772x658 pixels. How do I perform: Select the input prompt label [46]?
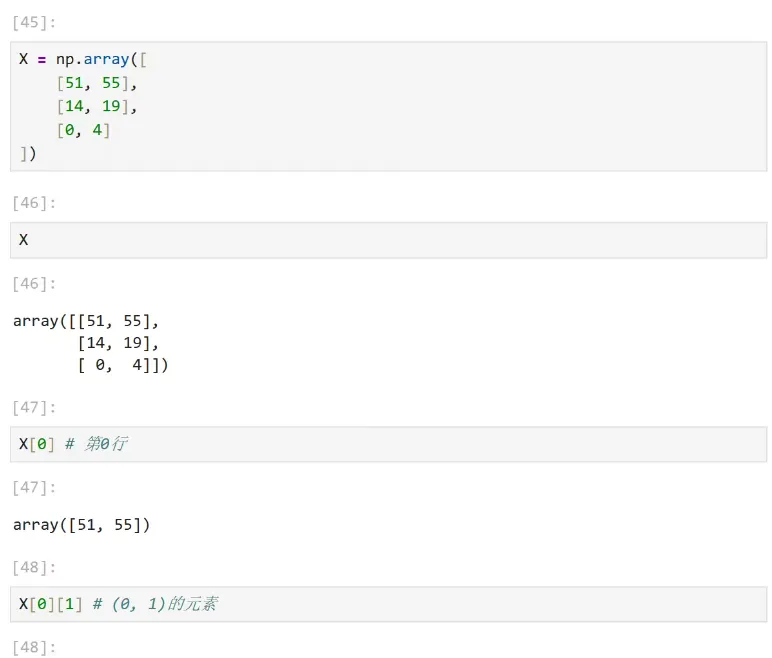click(34, 203)
